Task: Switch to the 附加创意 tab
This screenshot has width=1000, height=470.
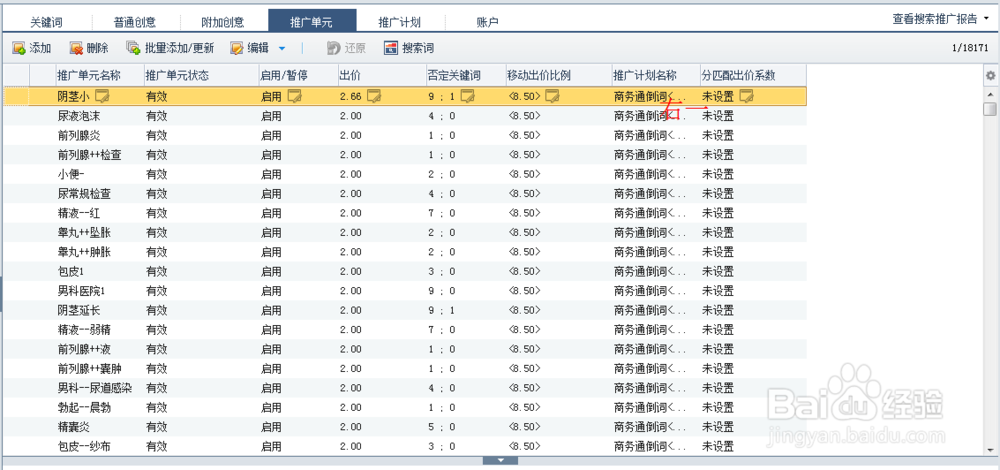Action: click(223, 22)
